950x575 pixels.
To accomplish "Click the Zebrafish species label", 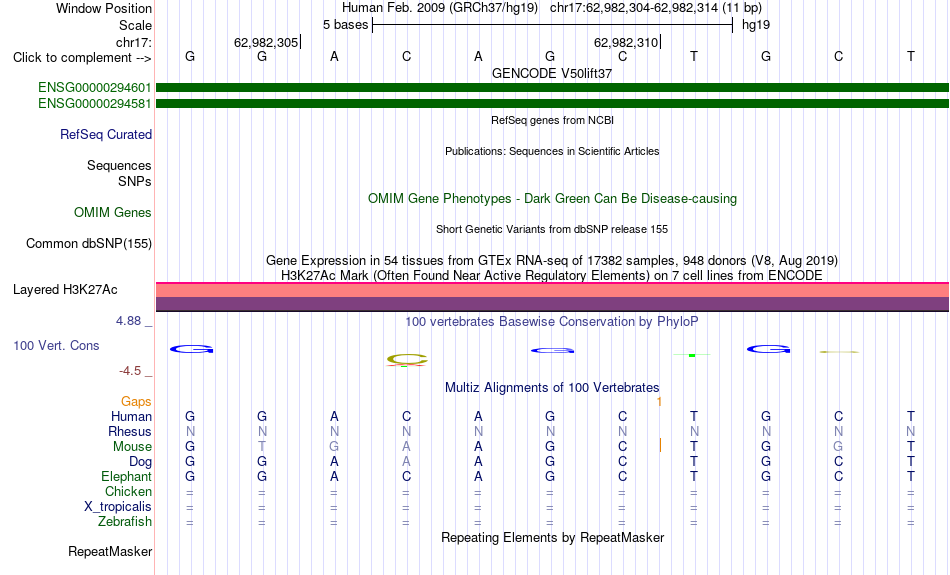I will [125, 522].
